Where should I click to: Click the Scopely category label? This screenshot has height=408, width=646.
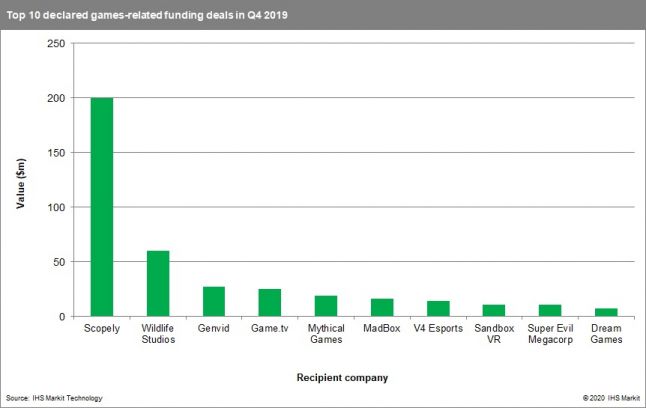(x=101, y=329)
